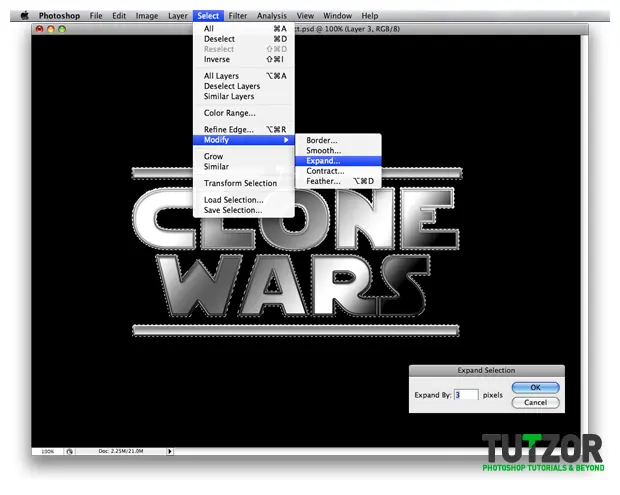
Task: Open the Layer menu
Action: point(178,16)
